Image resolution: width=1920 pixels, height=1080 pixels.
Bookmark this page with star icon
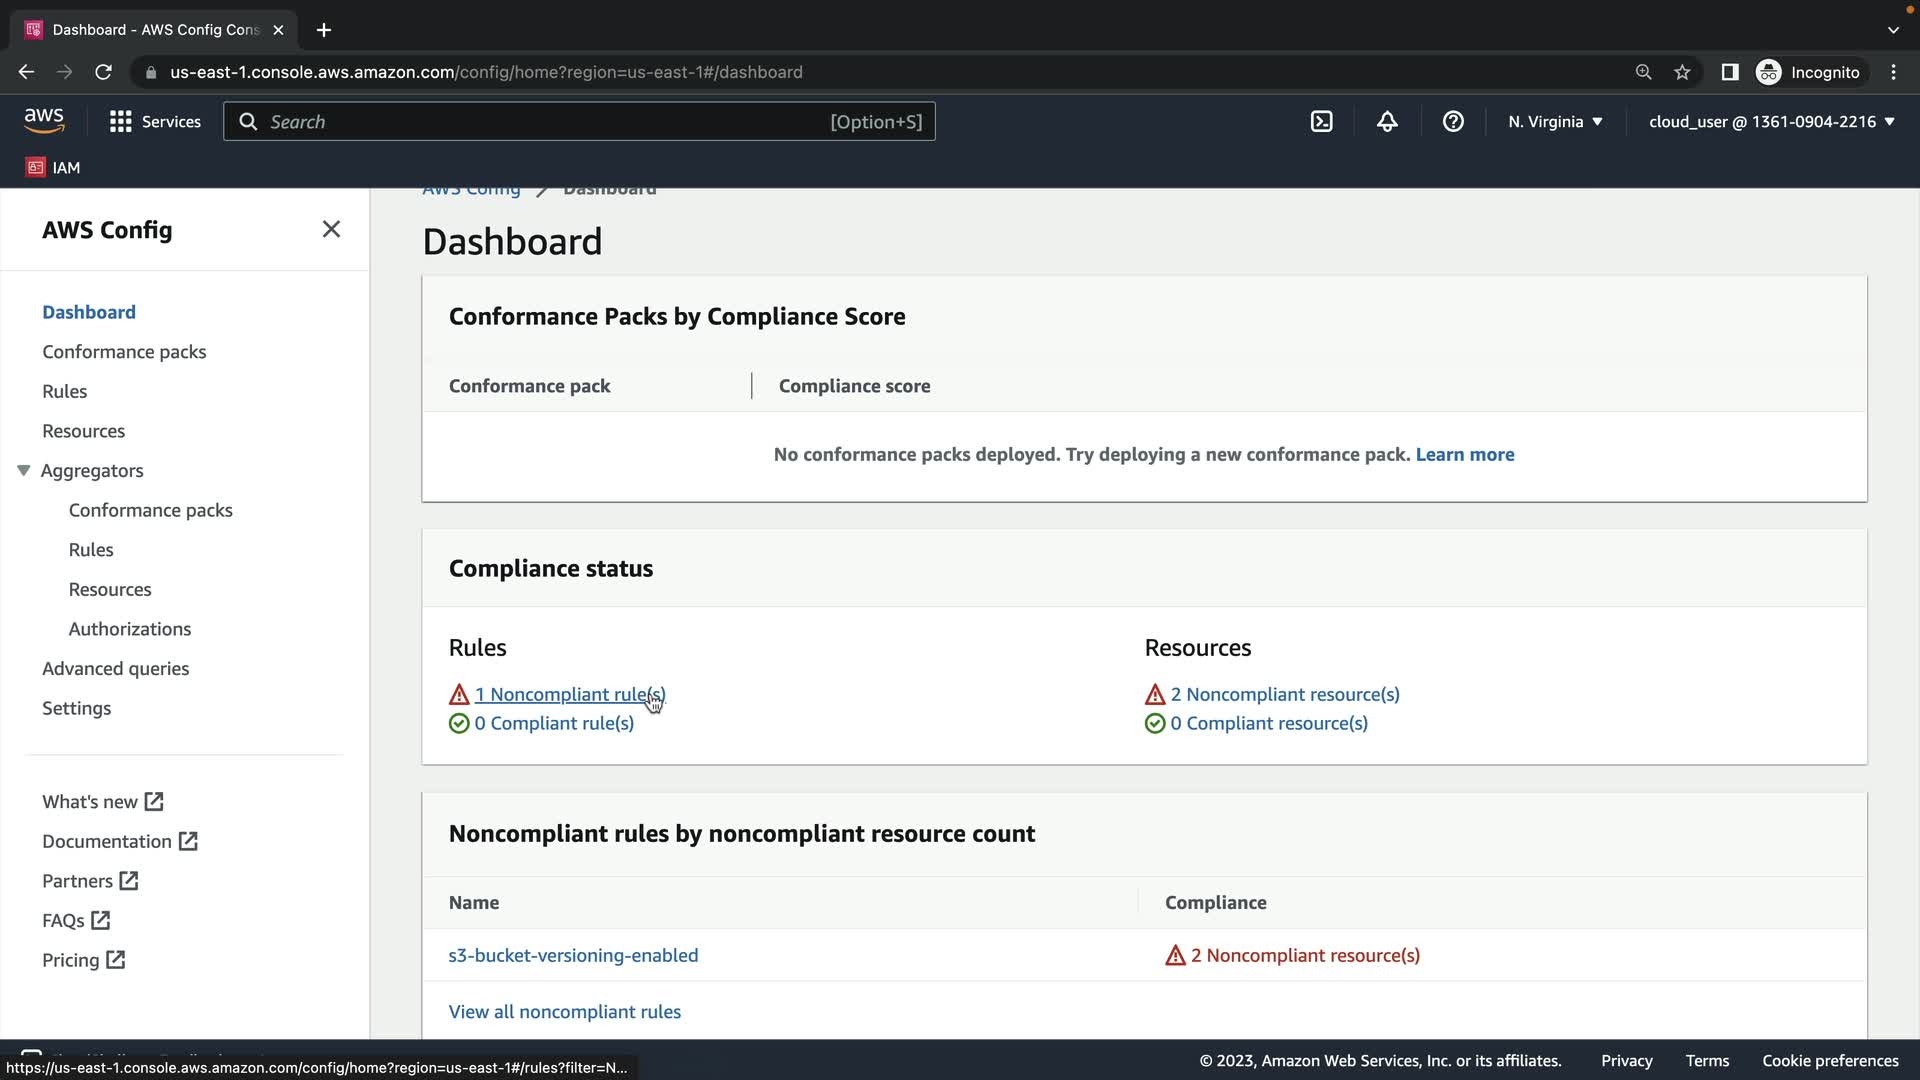[1682, 72]
